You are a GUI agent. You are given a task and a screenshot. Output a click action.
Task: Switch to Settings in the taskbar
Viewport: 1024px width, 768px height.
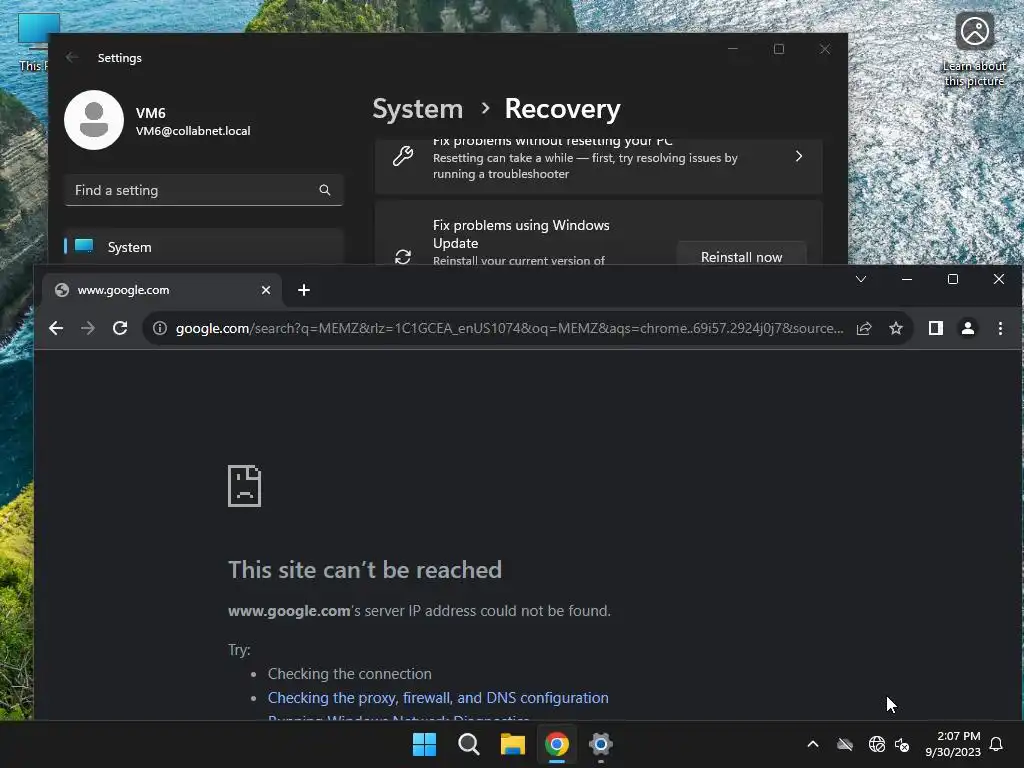pyautogui.click(x=601, y=744)
